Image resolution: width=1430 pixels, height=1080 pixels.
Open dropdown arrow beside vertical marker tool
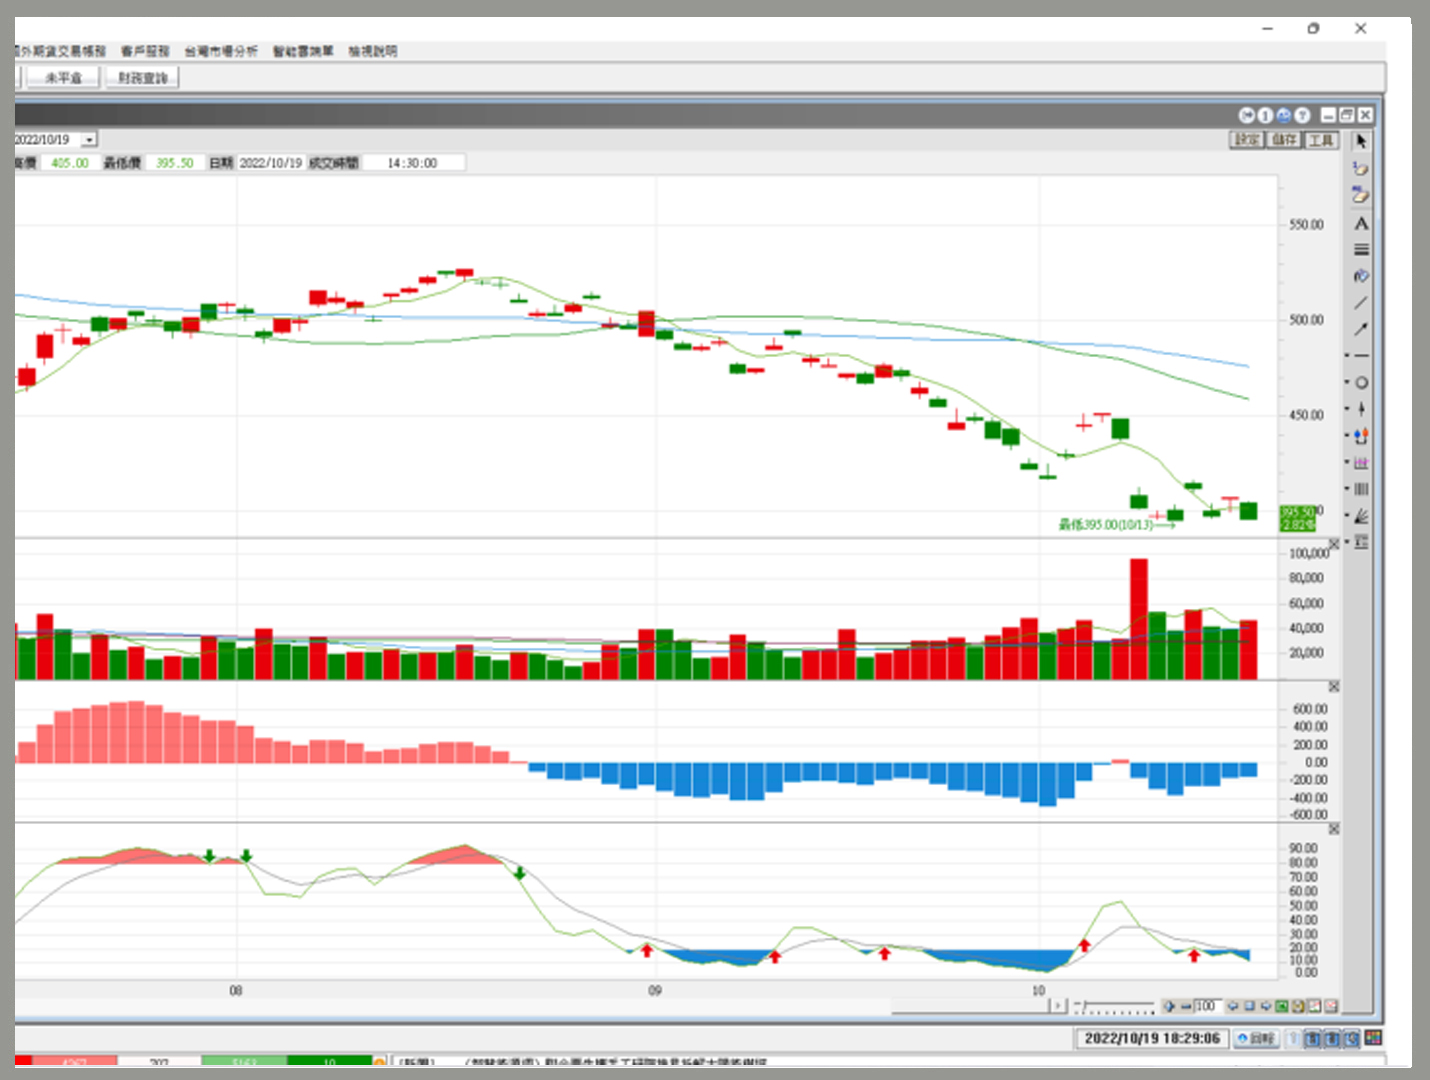[x=1347, y=408]
